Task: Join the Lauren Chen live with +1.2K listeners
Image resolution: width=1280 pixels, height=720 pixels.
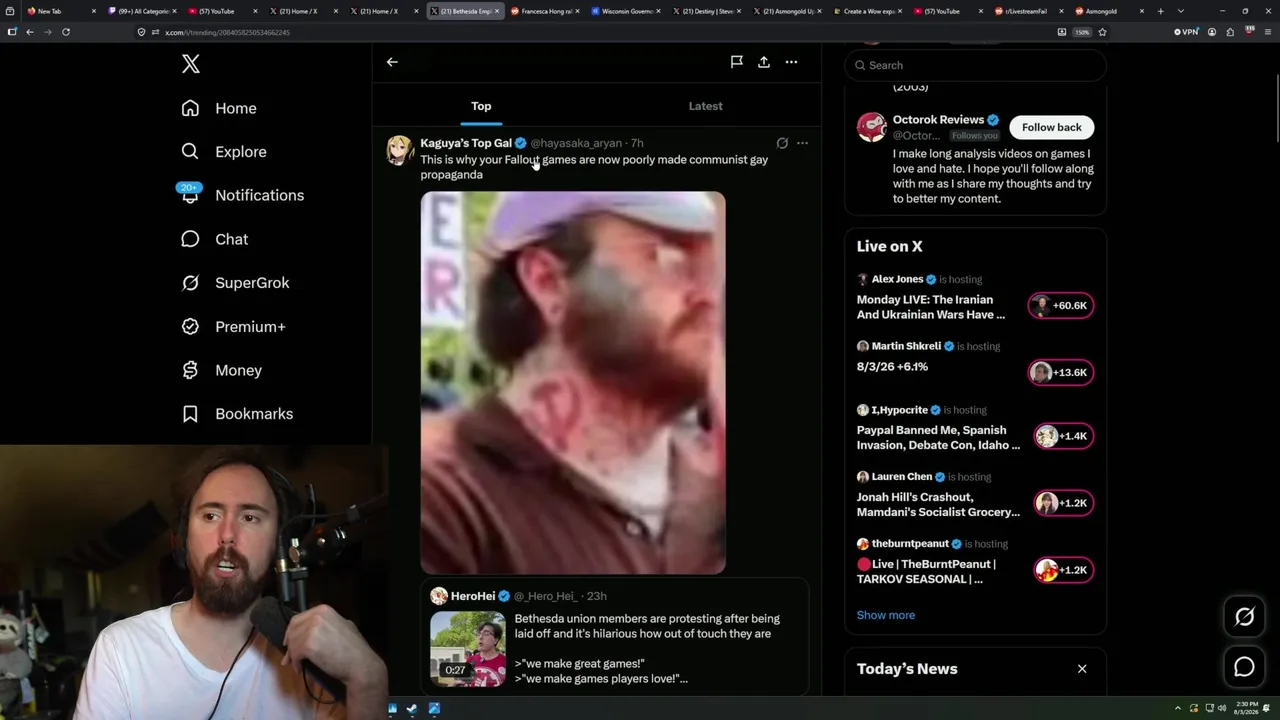Action: click(1064, 503)
